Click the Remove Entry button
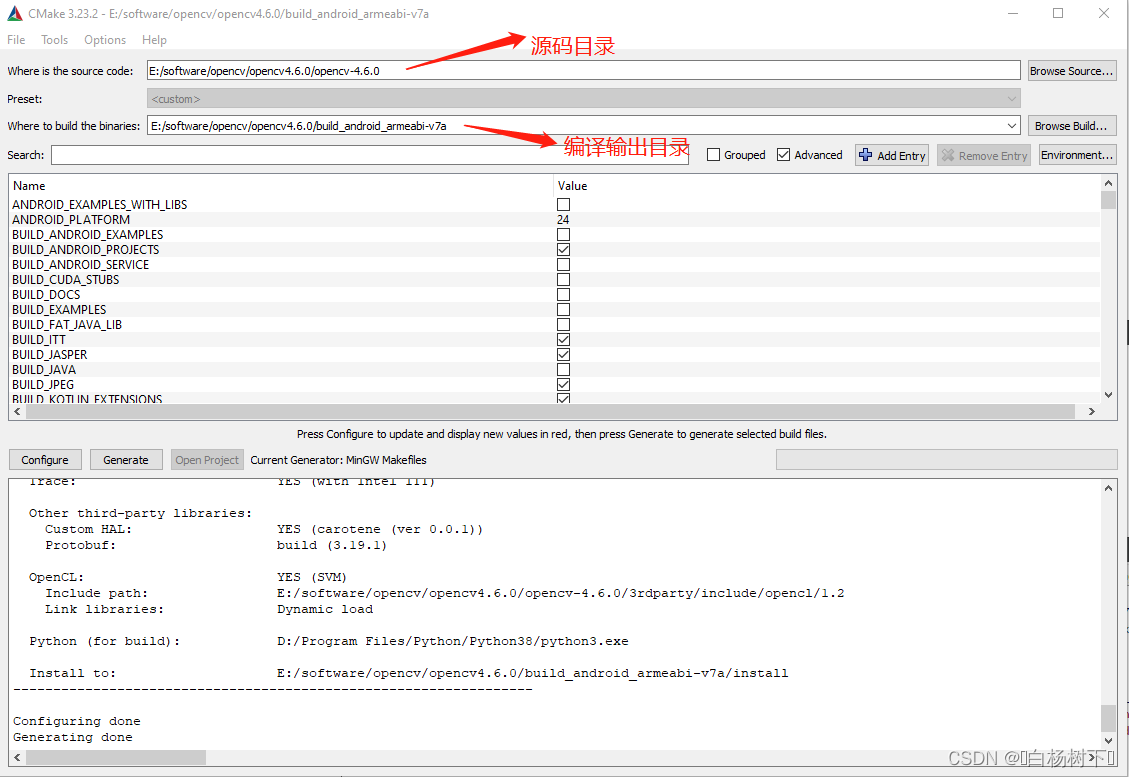The image size is (1129, 777). pos(984,155)
